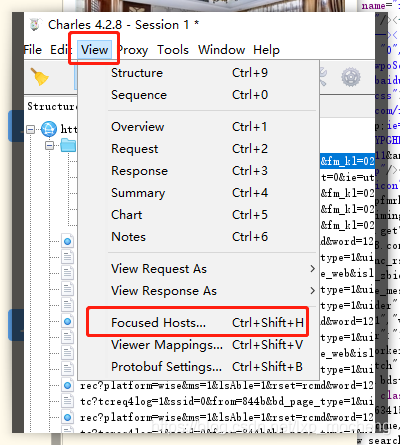Select the tc?tcreq4log=1&ssid=0&from=844b row

point(227,401)
